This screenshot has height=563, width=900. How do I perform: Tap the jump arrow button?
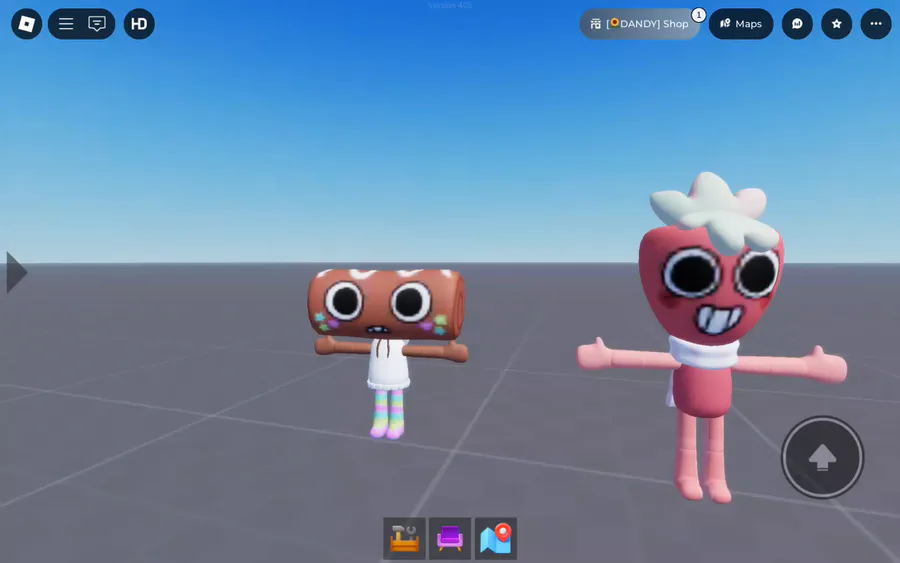pos(823,457)
